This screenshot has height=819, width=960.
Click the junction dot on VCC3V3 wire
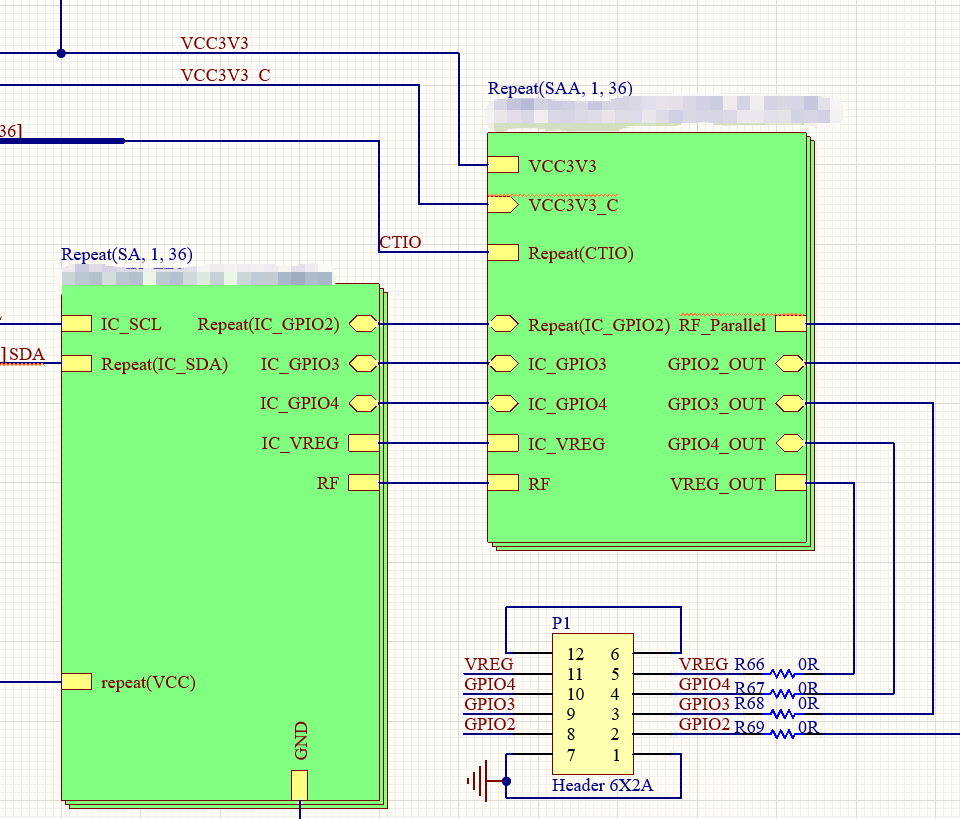pos(61,53)
